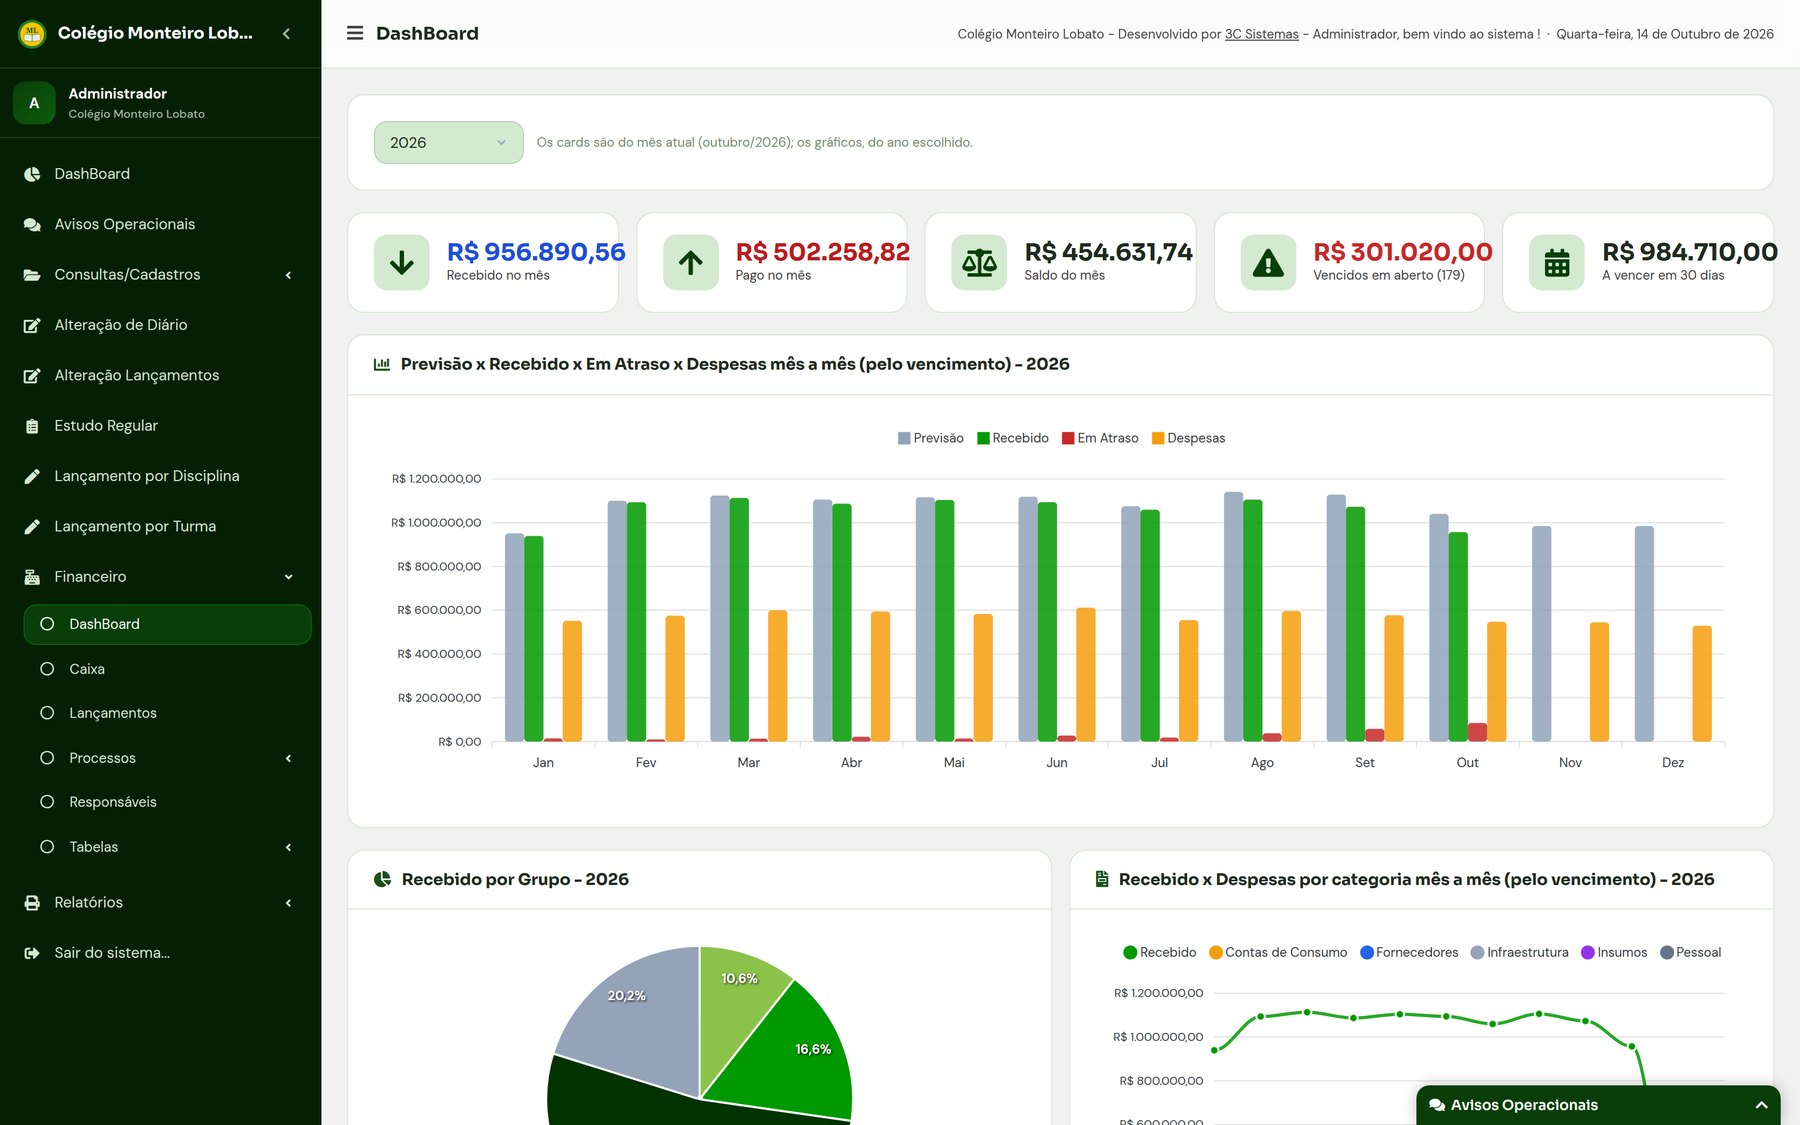This screenshot has height=1125, width=1800.
Task: Open Lançamentos under Financeiro
Action: [167, 713]
